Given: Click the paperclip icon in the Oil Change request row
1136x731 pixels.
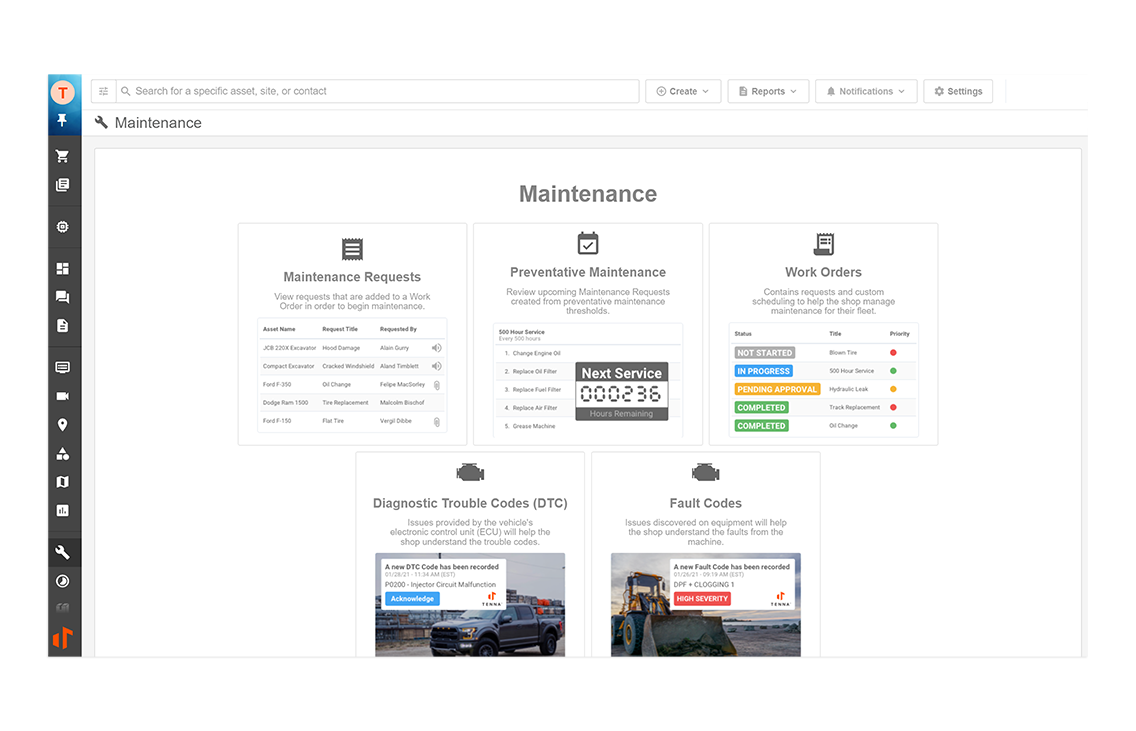Looking at the screenshot, I should point(437,385).
